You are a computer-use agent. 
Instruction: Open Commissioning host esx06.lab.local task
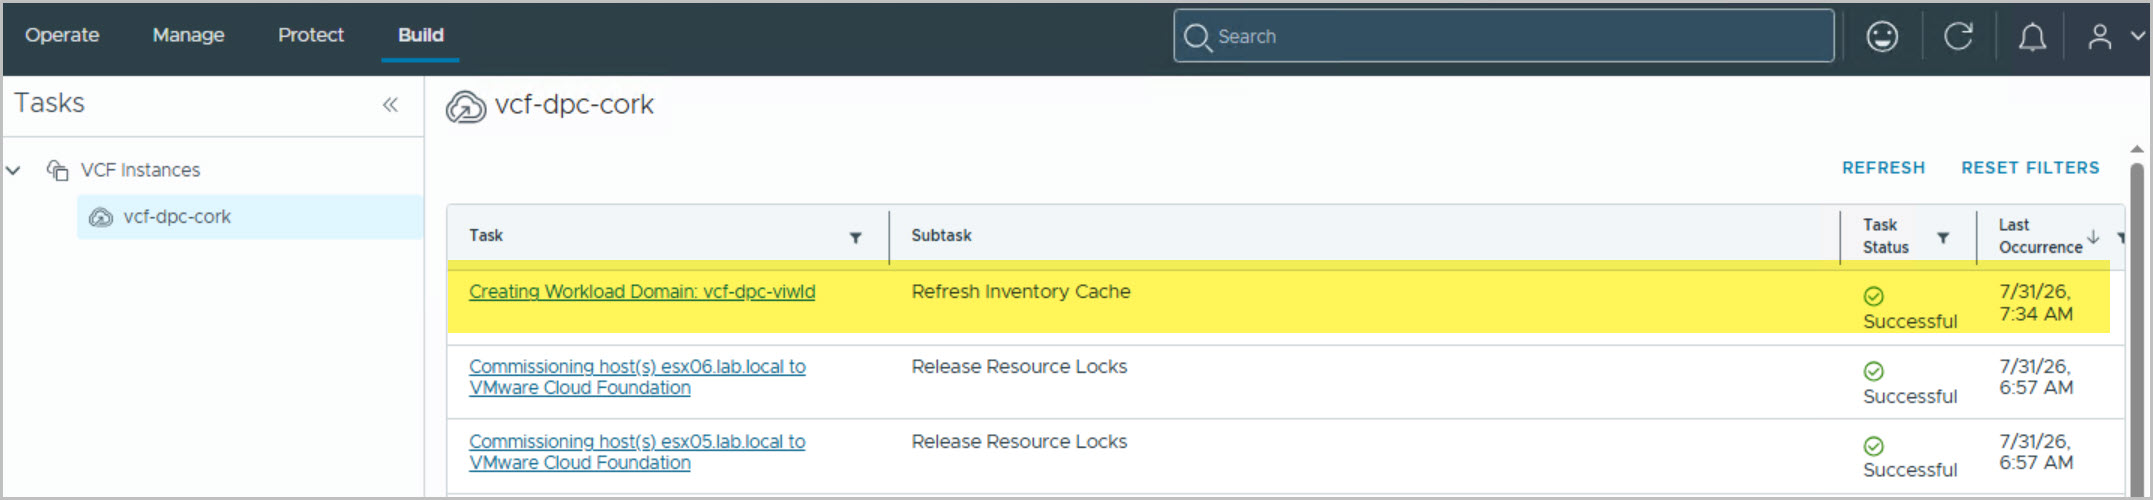point(637,377)
